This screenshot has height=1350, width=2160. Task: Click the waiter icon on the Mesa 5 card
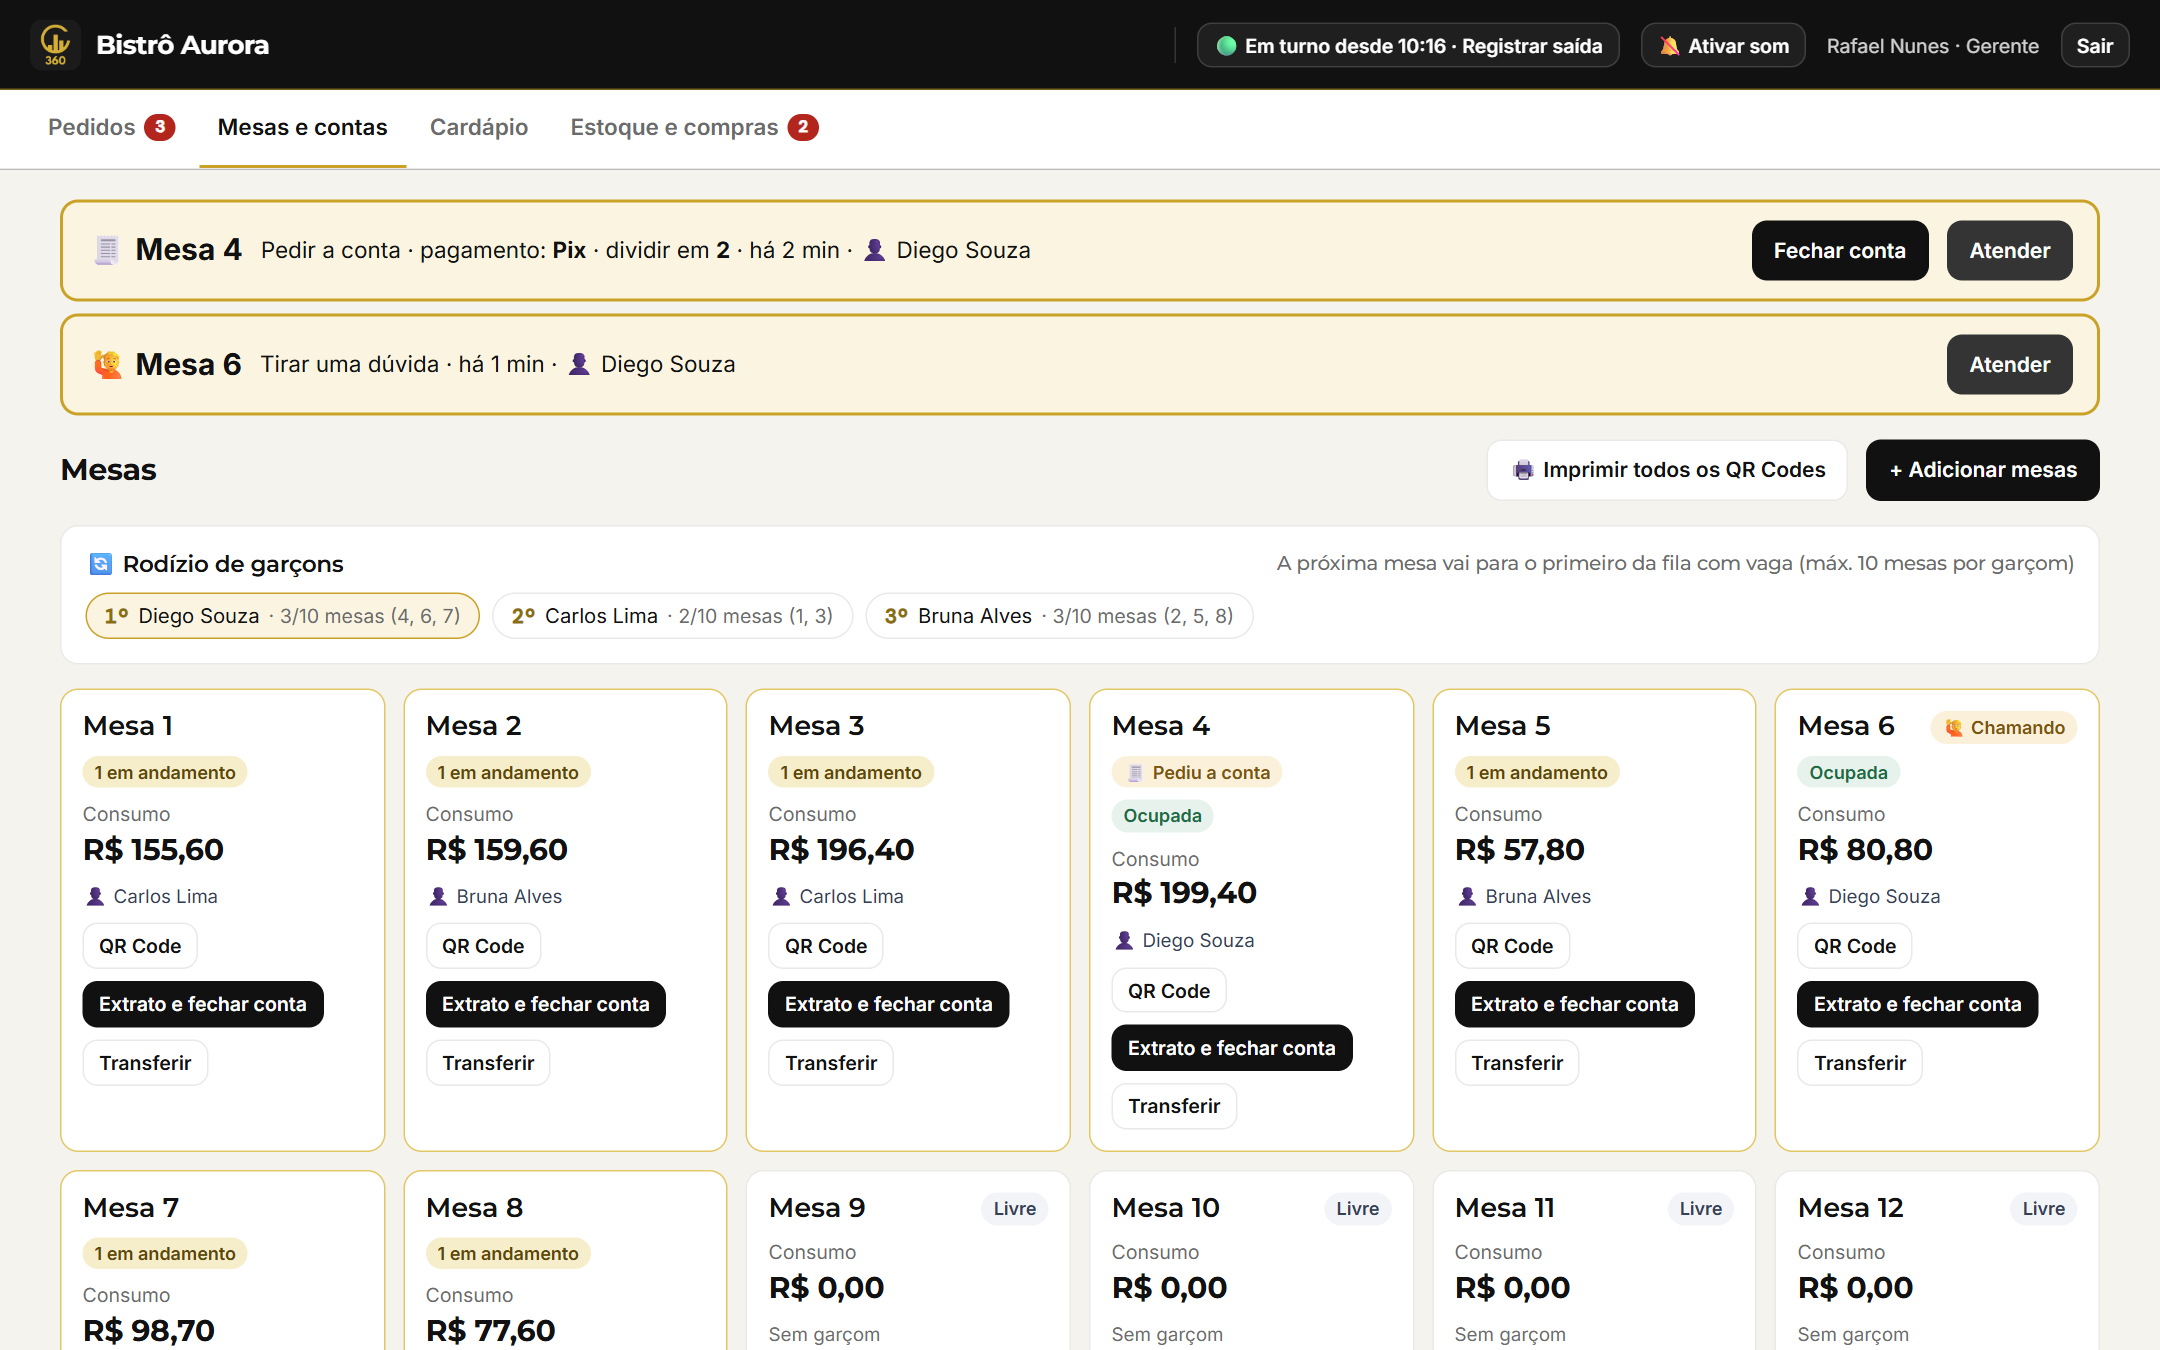point(1467,897)
